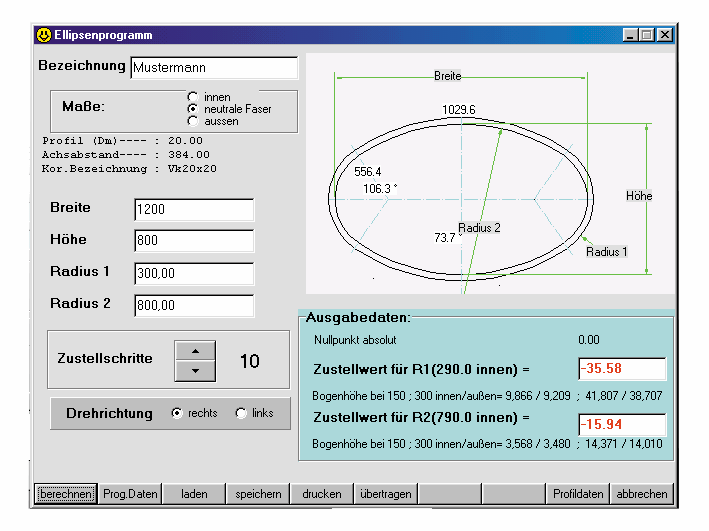Click the 'Breite' dimension label in the drawing
The height and width of the screenshot is (531, 709).
tap(448, 76)
